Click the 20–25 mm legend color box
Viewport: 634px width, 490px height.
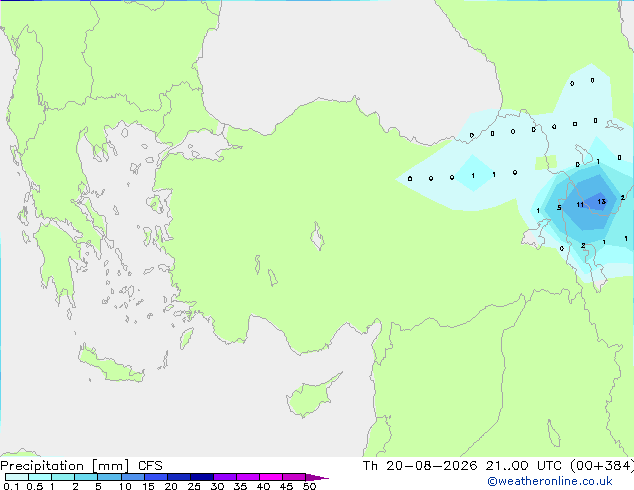[179, 477]
